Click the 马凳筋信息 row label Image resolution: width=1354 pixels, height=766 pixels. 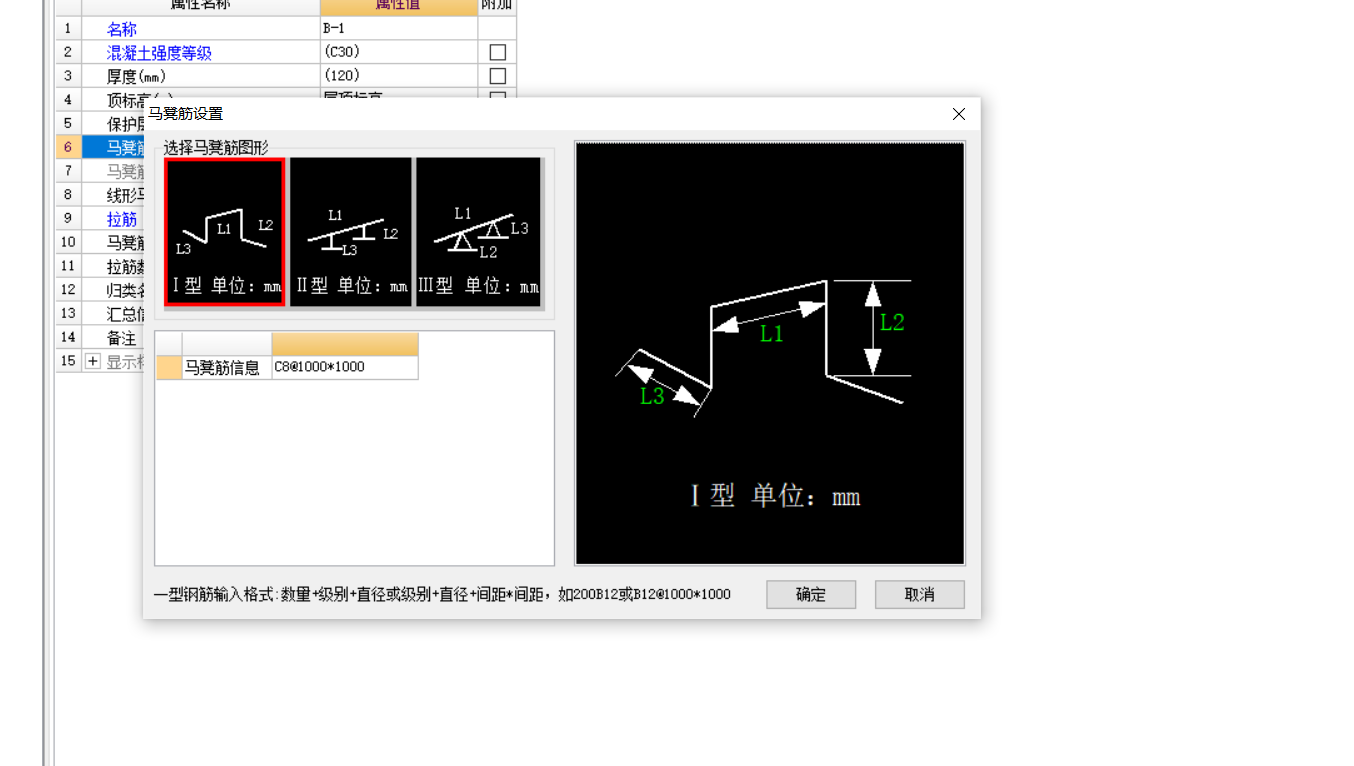point(222,367)
